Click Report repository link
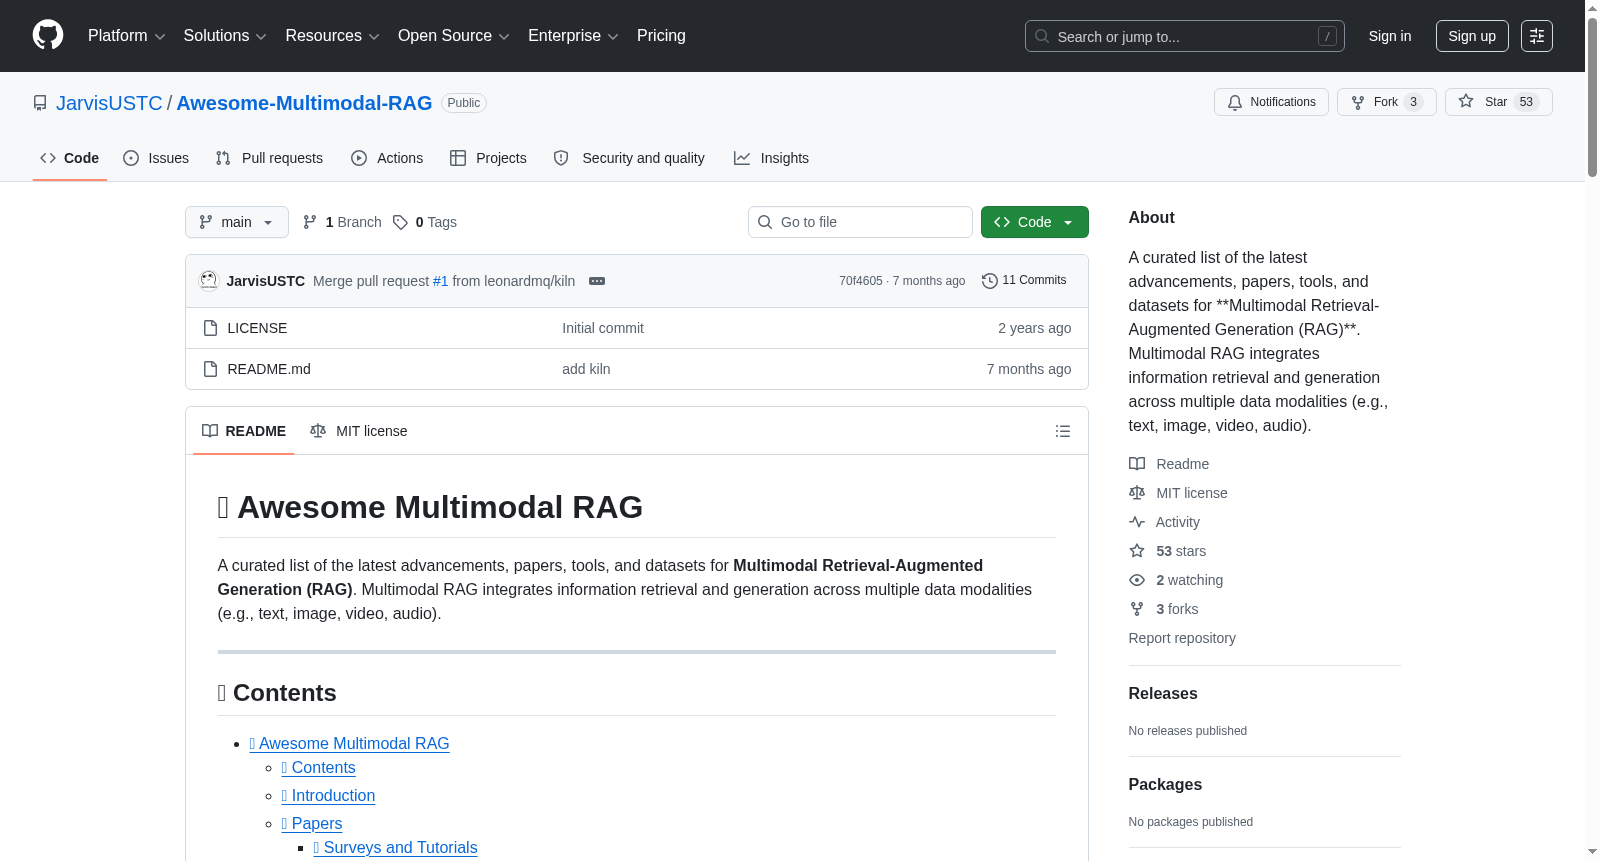 point(1182,638)
